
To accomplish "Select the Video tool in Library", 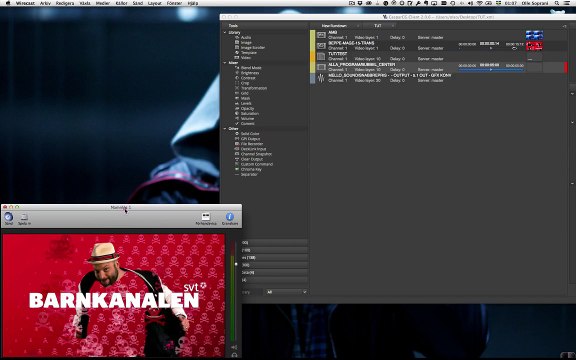I will (x=246, y=58).
